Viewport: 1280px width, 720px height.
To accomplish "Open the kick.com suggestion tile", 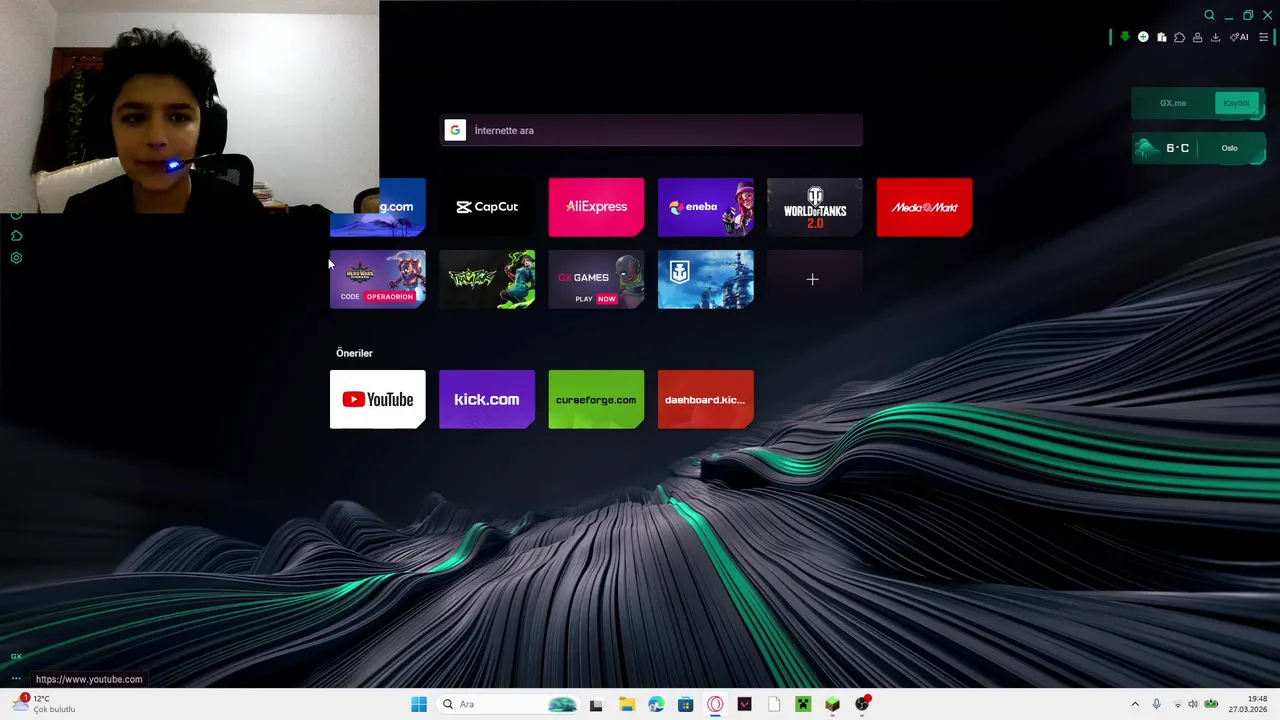I will tap(487, 399).
